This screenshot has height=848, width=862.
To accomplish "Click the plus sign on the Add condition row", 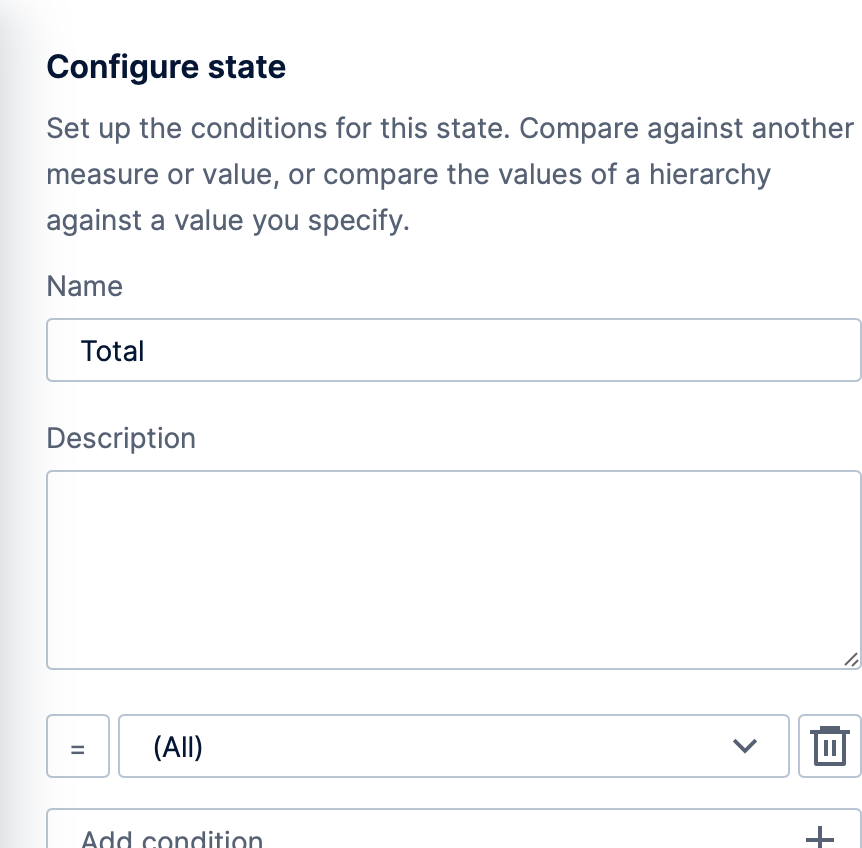I will click(x=820, y=837).
